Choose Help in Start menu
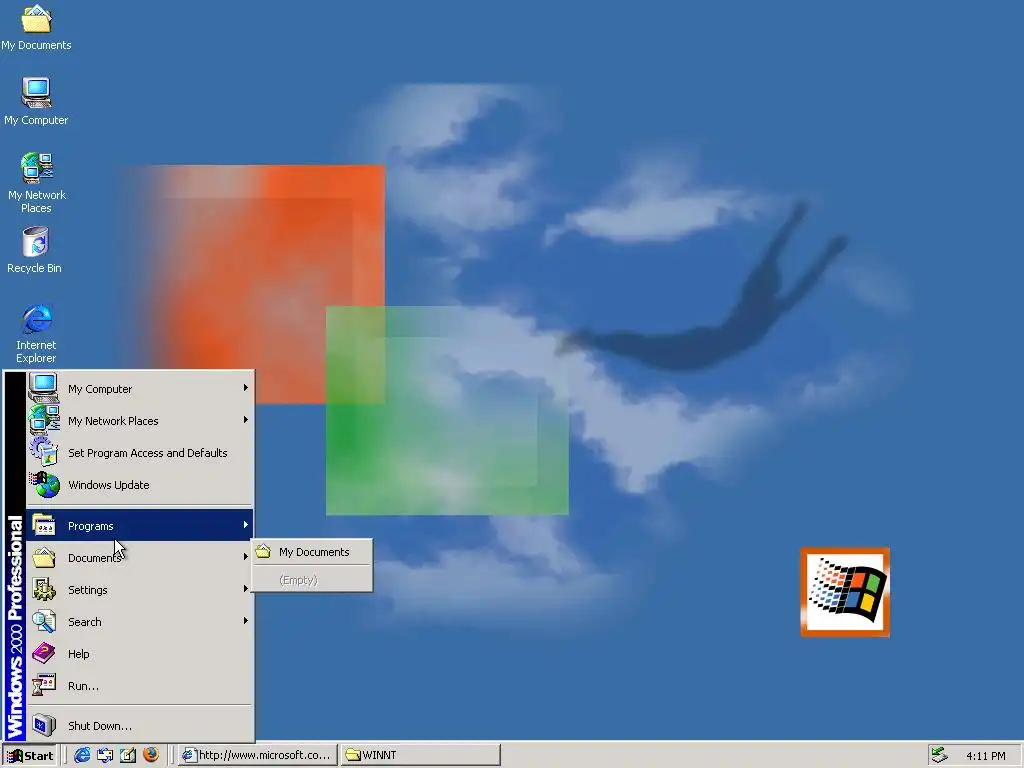1024x768 pixels. pos(139,653)
